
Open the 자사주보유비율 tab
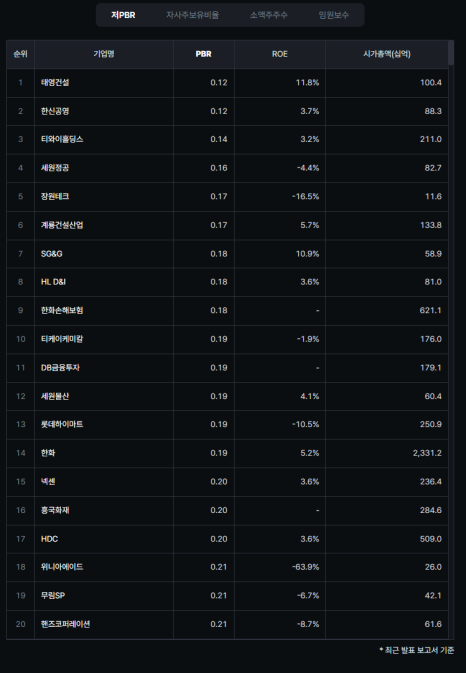click(192, 15)
